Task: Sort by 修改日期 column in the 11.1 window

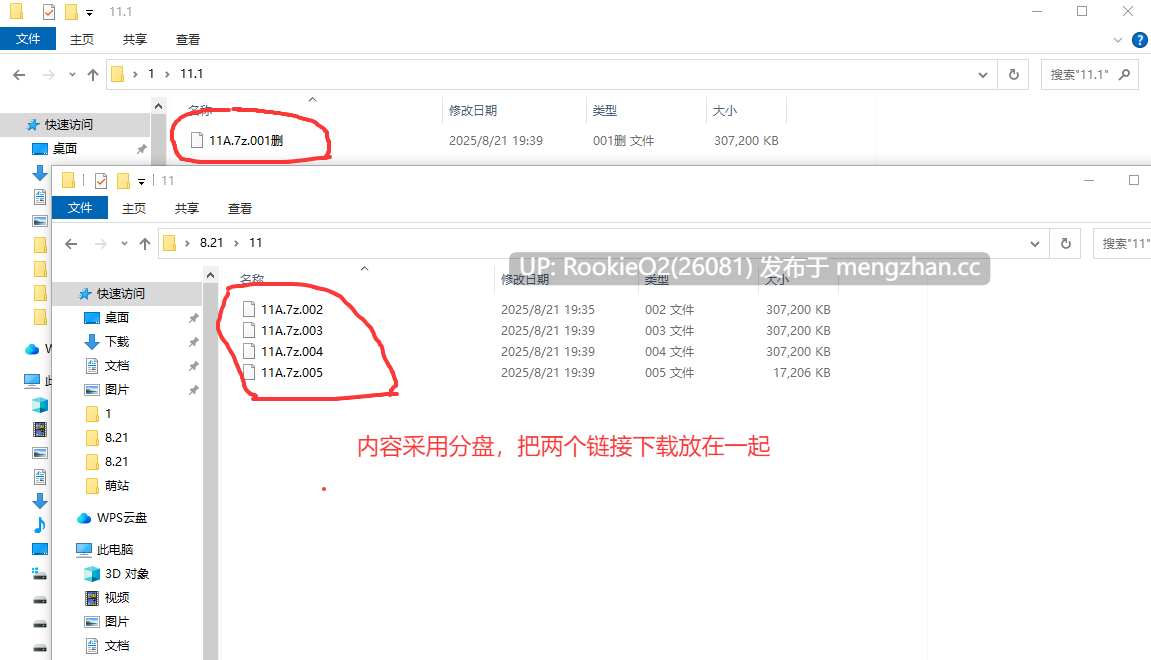Action: (x=473, y=110)
